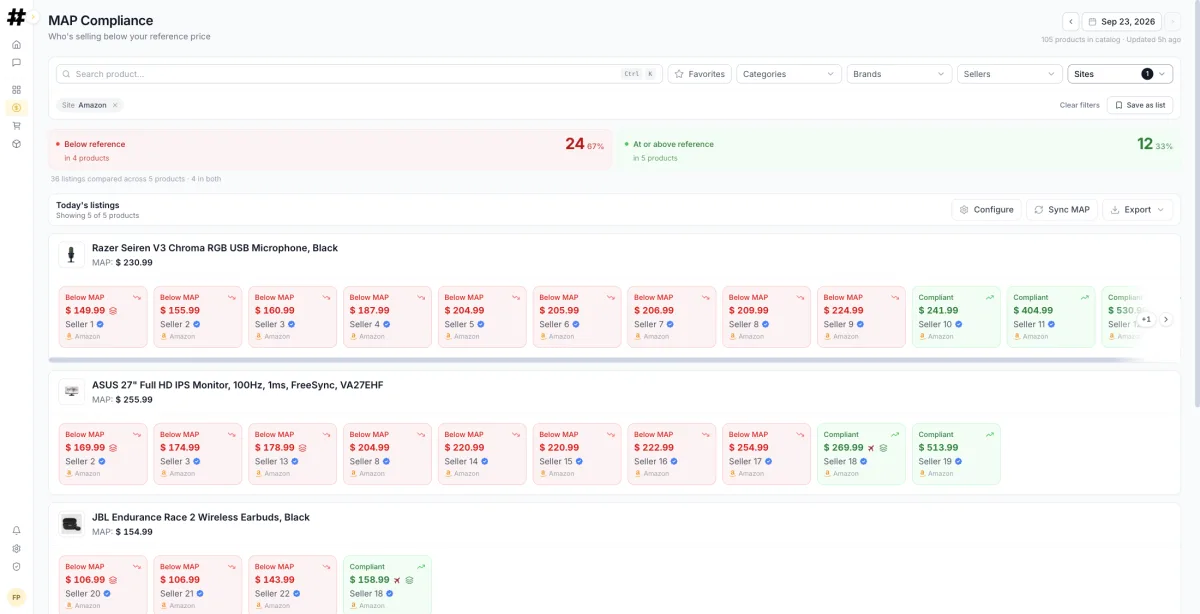The image size is (1200, 614).
Task: Open the shopping cart sidebar icon
Action: click(16, 126)
